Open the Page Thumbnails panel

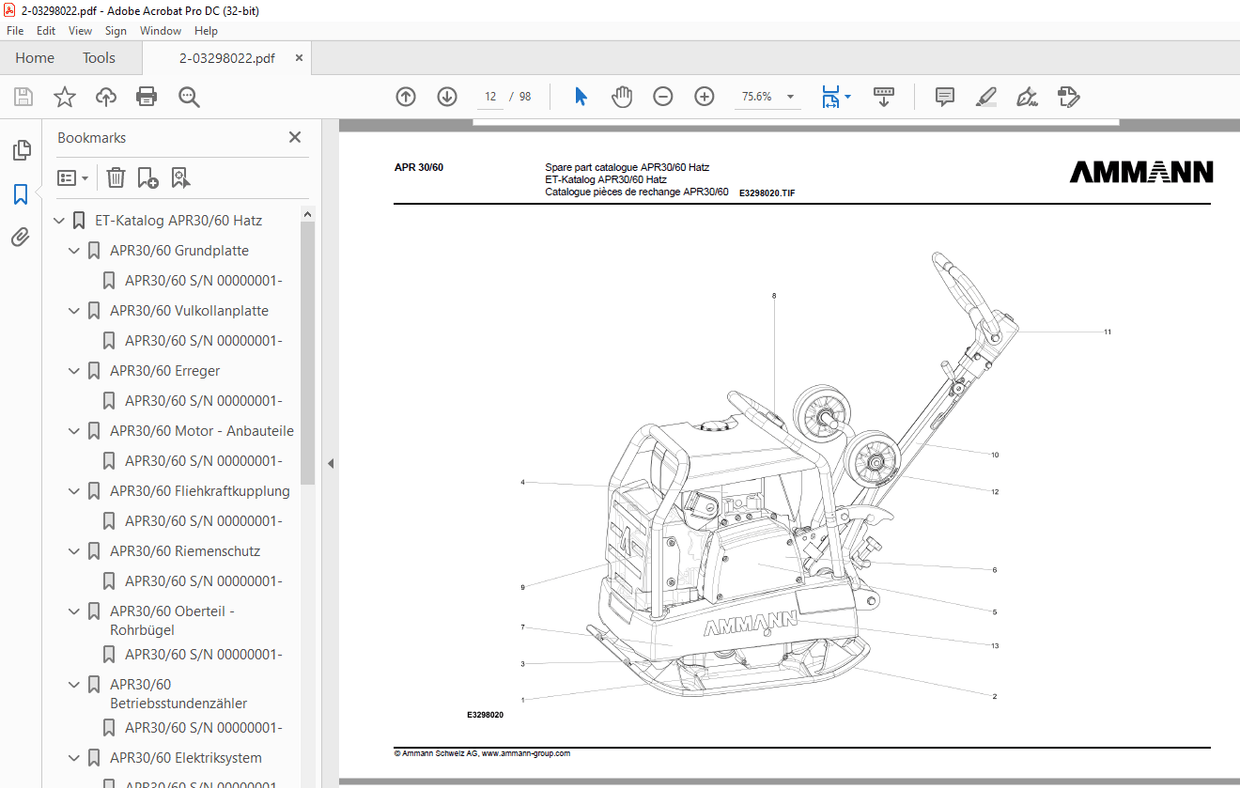(x=21, y=149)
